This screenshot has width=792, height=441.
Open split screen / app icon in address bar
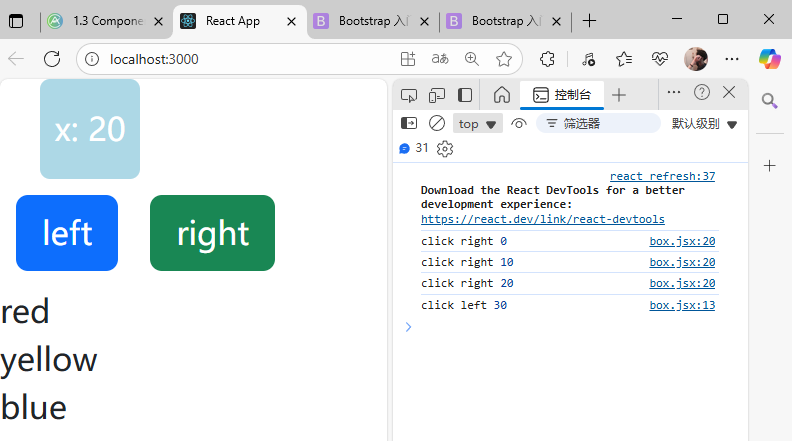pos(408,59)
